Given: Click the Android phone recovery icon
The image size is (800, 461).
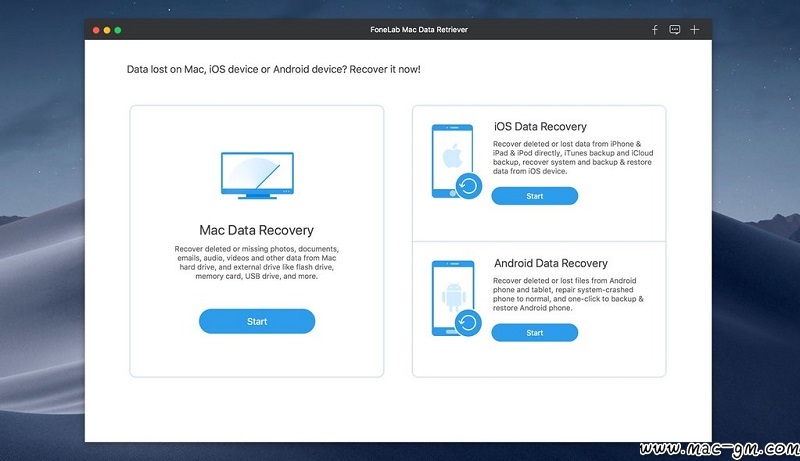Looking at the screenshot, I should pyautogui.click(x=457, y=299).
